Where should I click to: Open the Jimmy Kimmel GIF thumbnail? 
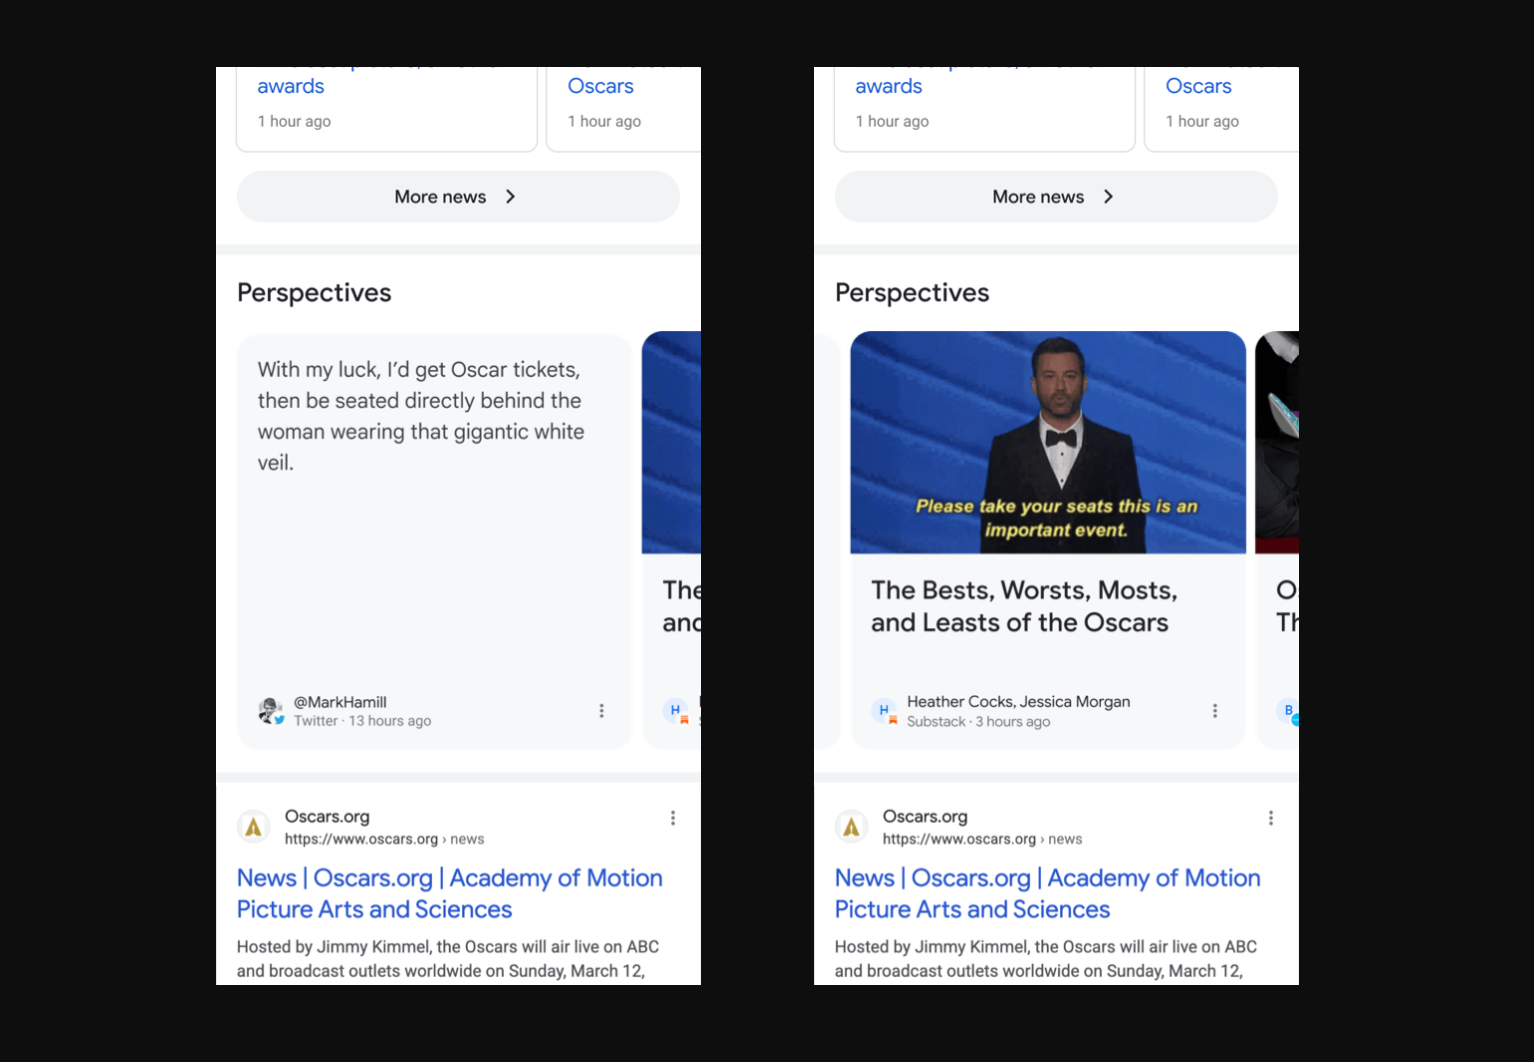click(x=1048, y=442)
